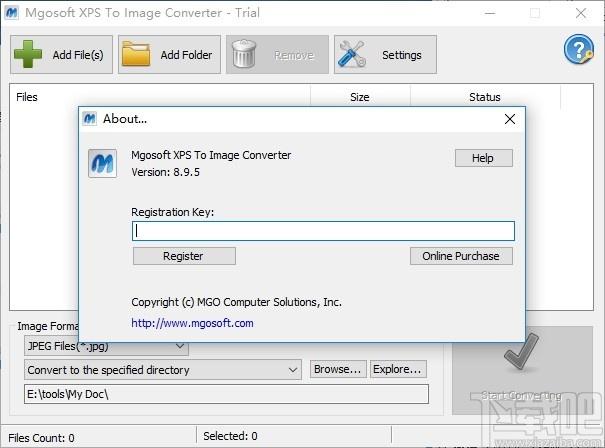The image size is (605, 448).
Task: Focus the Registration Key input field
Action: (323, 231)
